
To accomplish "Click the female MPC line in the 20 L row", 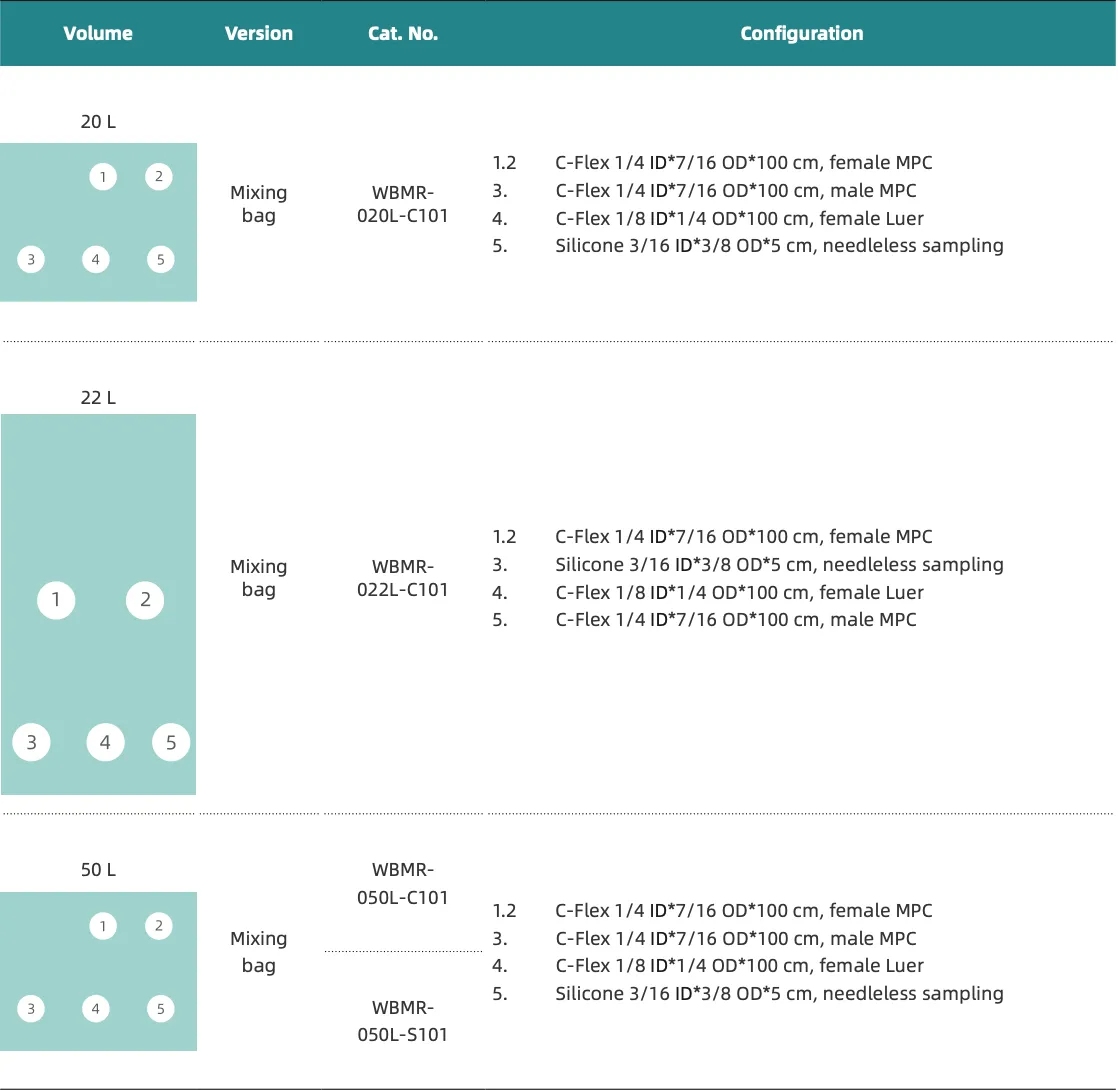I will coord(744,163).
